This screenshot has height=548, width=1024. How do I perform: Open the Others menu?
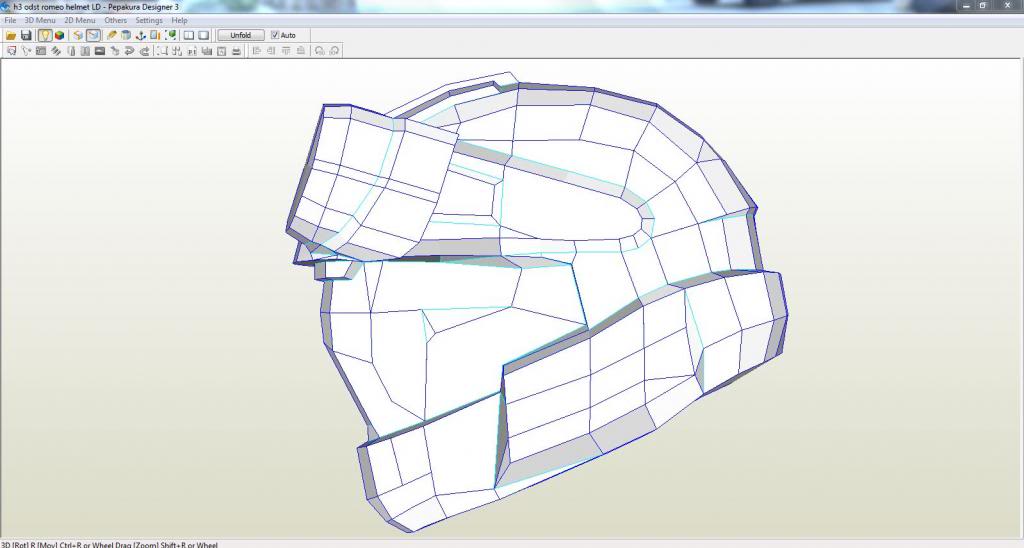[116, 20]
